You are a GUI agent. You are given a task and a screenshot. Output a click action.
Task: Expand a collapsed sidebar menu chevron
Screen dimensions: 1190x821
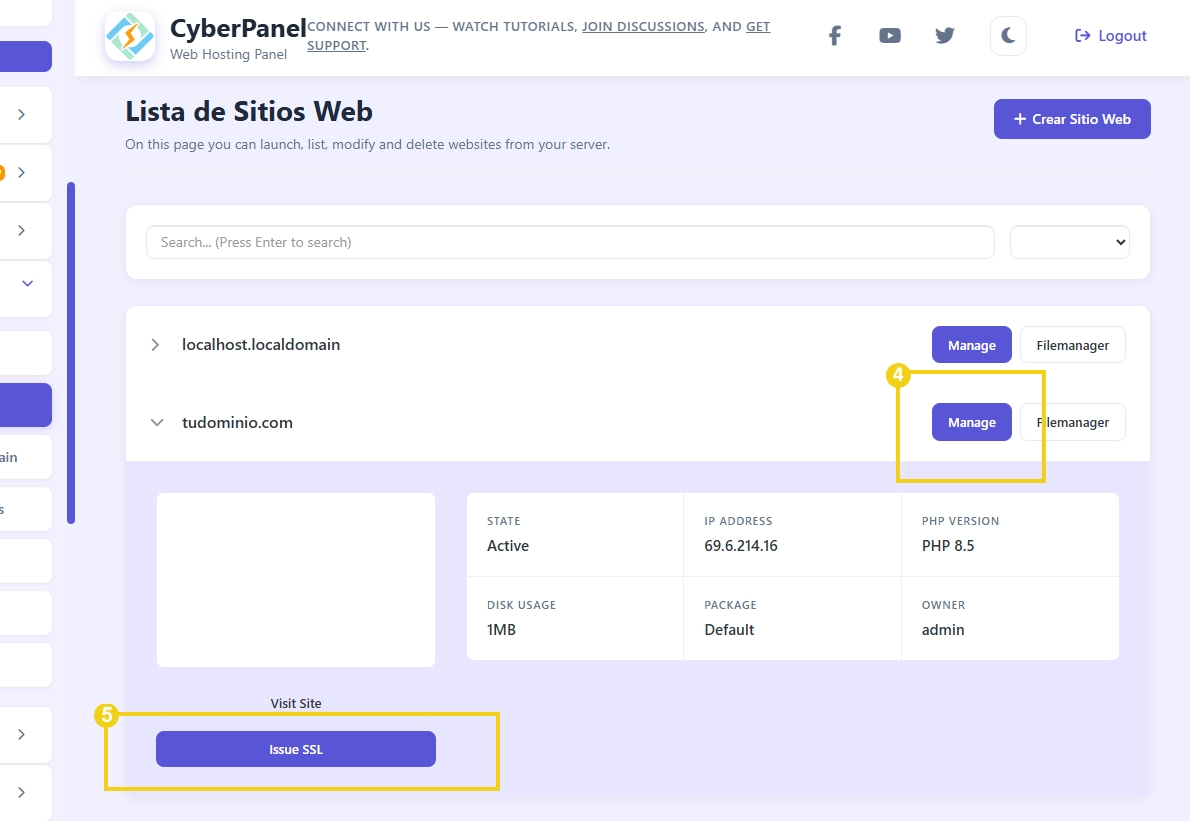pyautogui.click(x=20, y=114)
